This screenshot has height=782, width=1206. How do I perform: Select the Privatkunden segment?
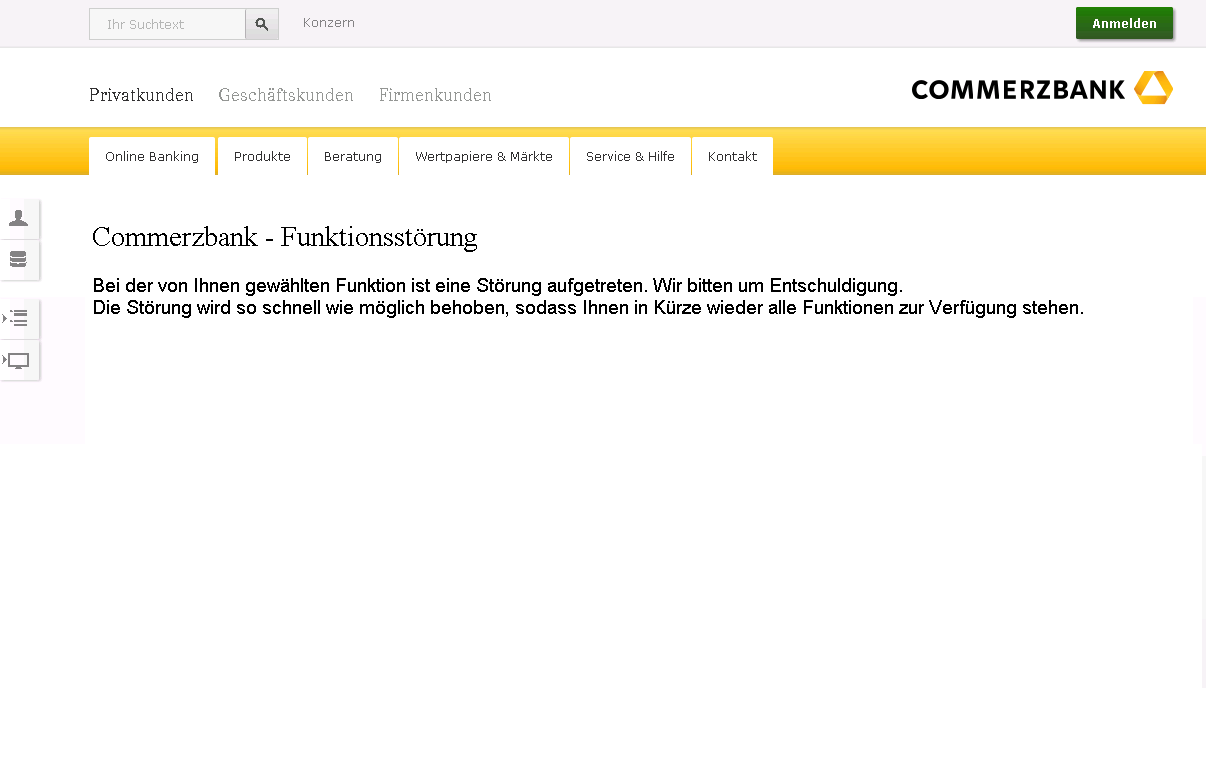point(141,95)
